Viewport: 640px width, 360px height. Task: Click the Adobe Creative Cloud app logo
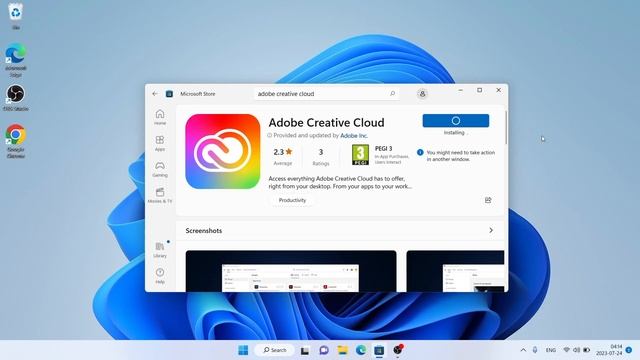[222, 151]
